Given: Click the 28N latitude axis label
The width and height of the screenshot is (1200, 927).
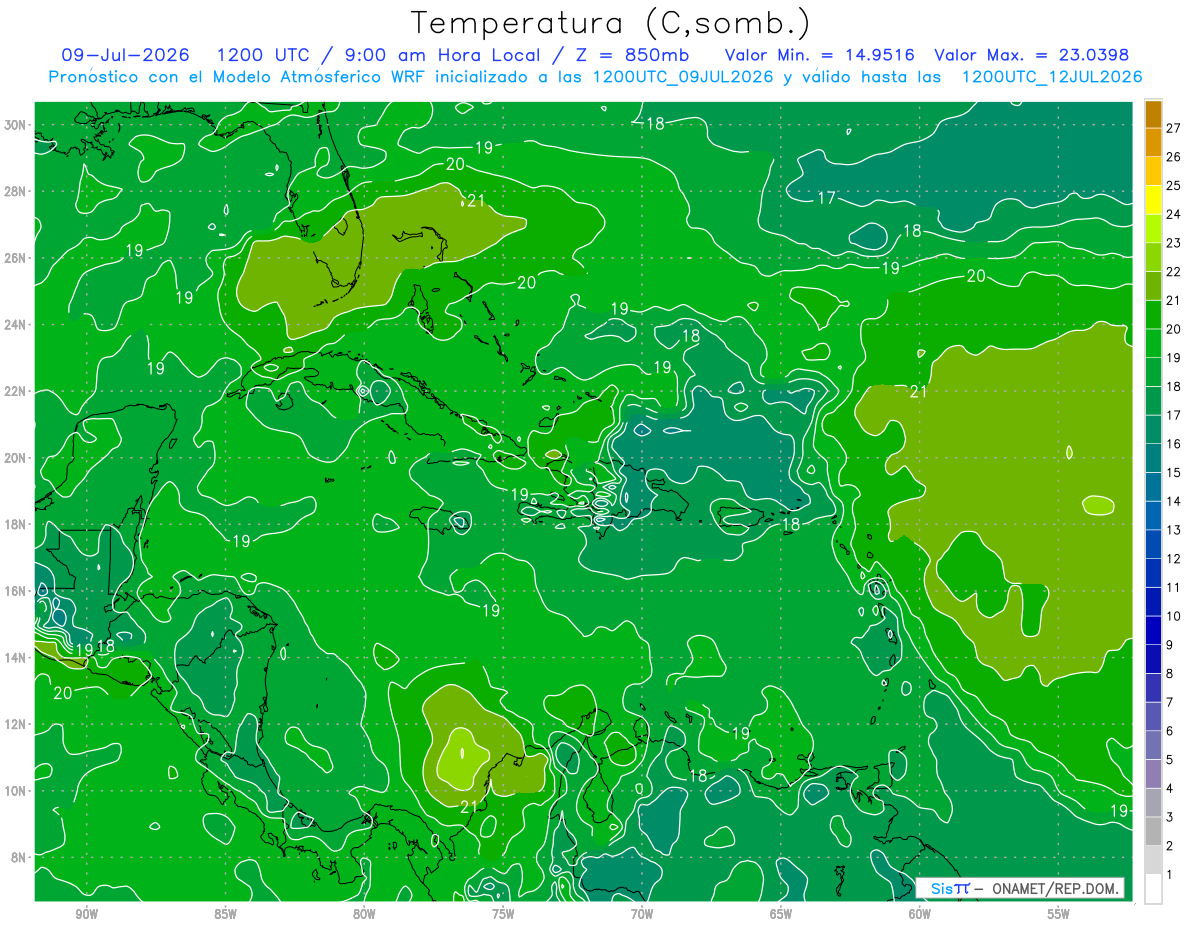Looking at the screenshot, I should 17,191.
